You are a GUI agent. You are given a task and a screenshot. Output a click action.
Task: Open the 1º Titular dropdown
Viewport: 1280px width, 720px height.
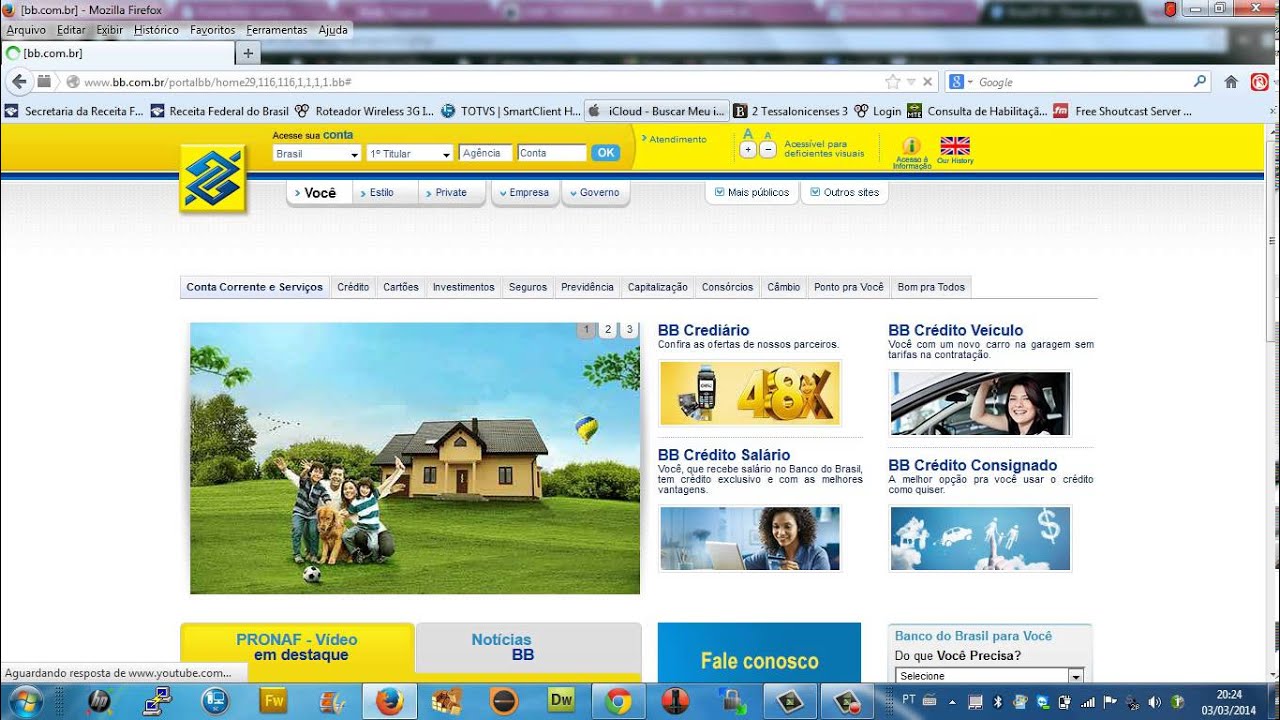tap(410, 154)
